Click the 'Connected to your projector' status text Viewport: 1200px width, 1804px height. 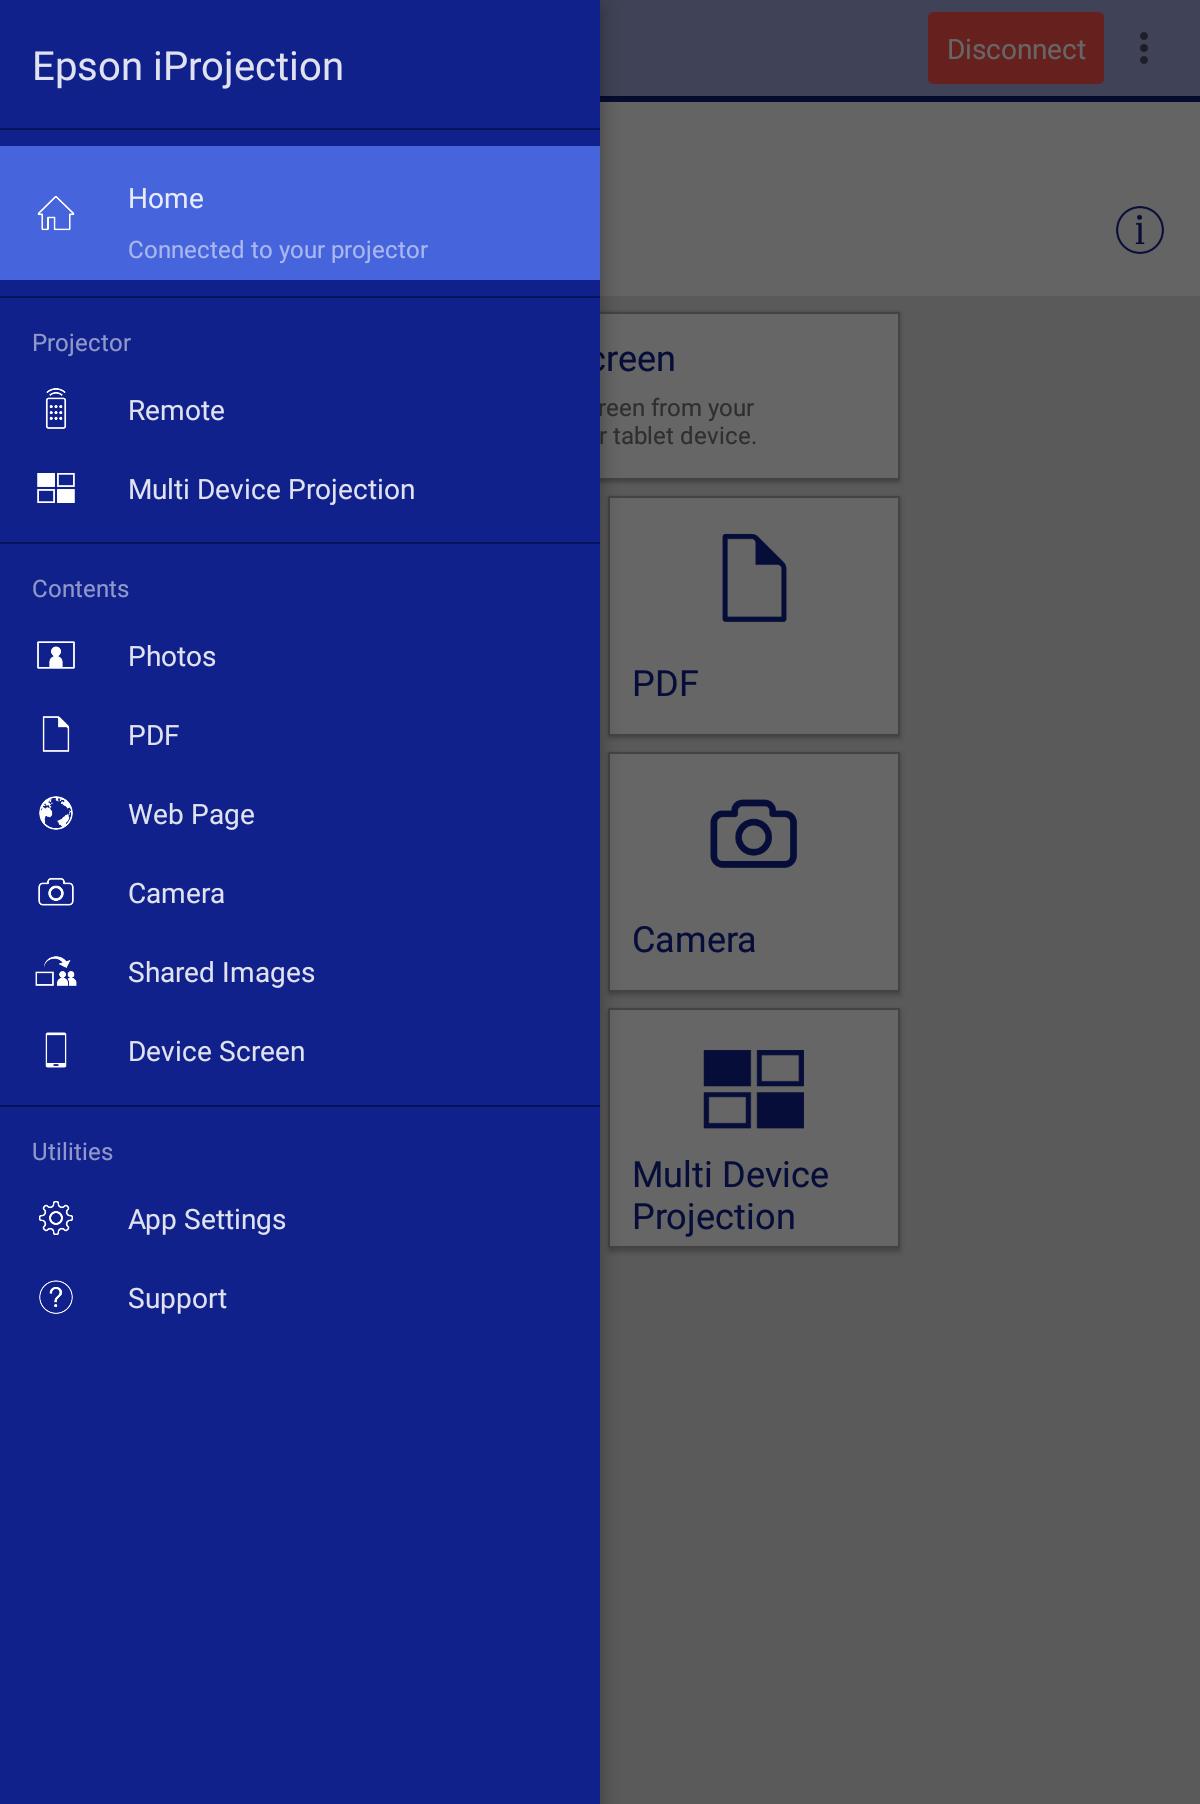pos(278,250)
